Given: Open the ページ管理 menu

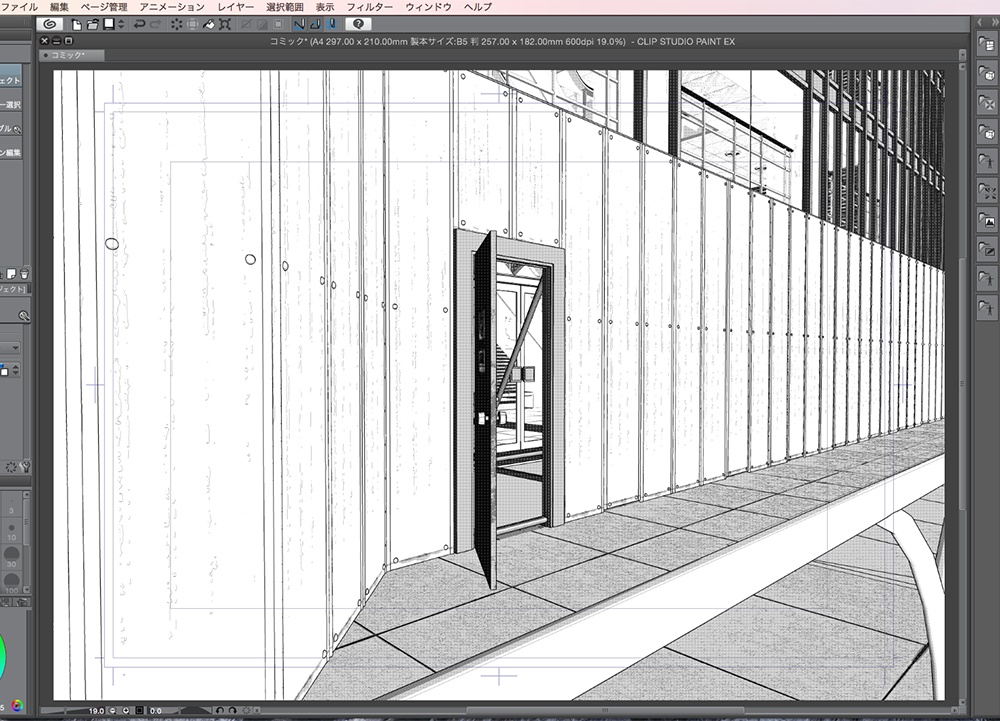Looking at the screenshot, I should [104, 7].
